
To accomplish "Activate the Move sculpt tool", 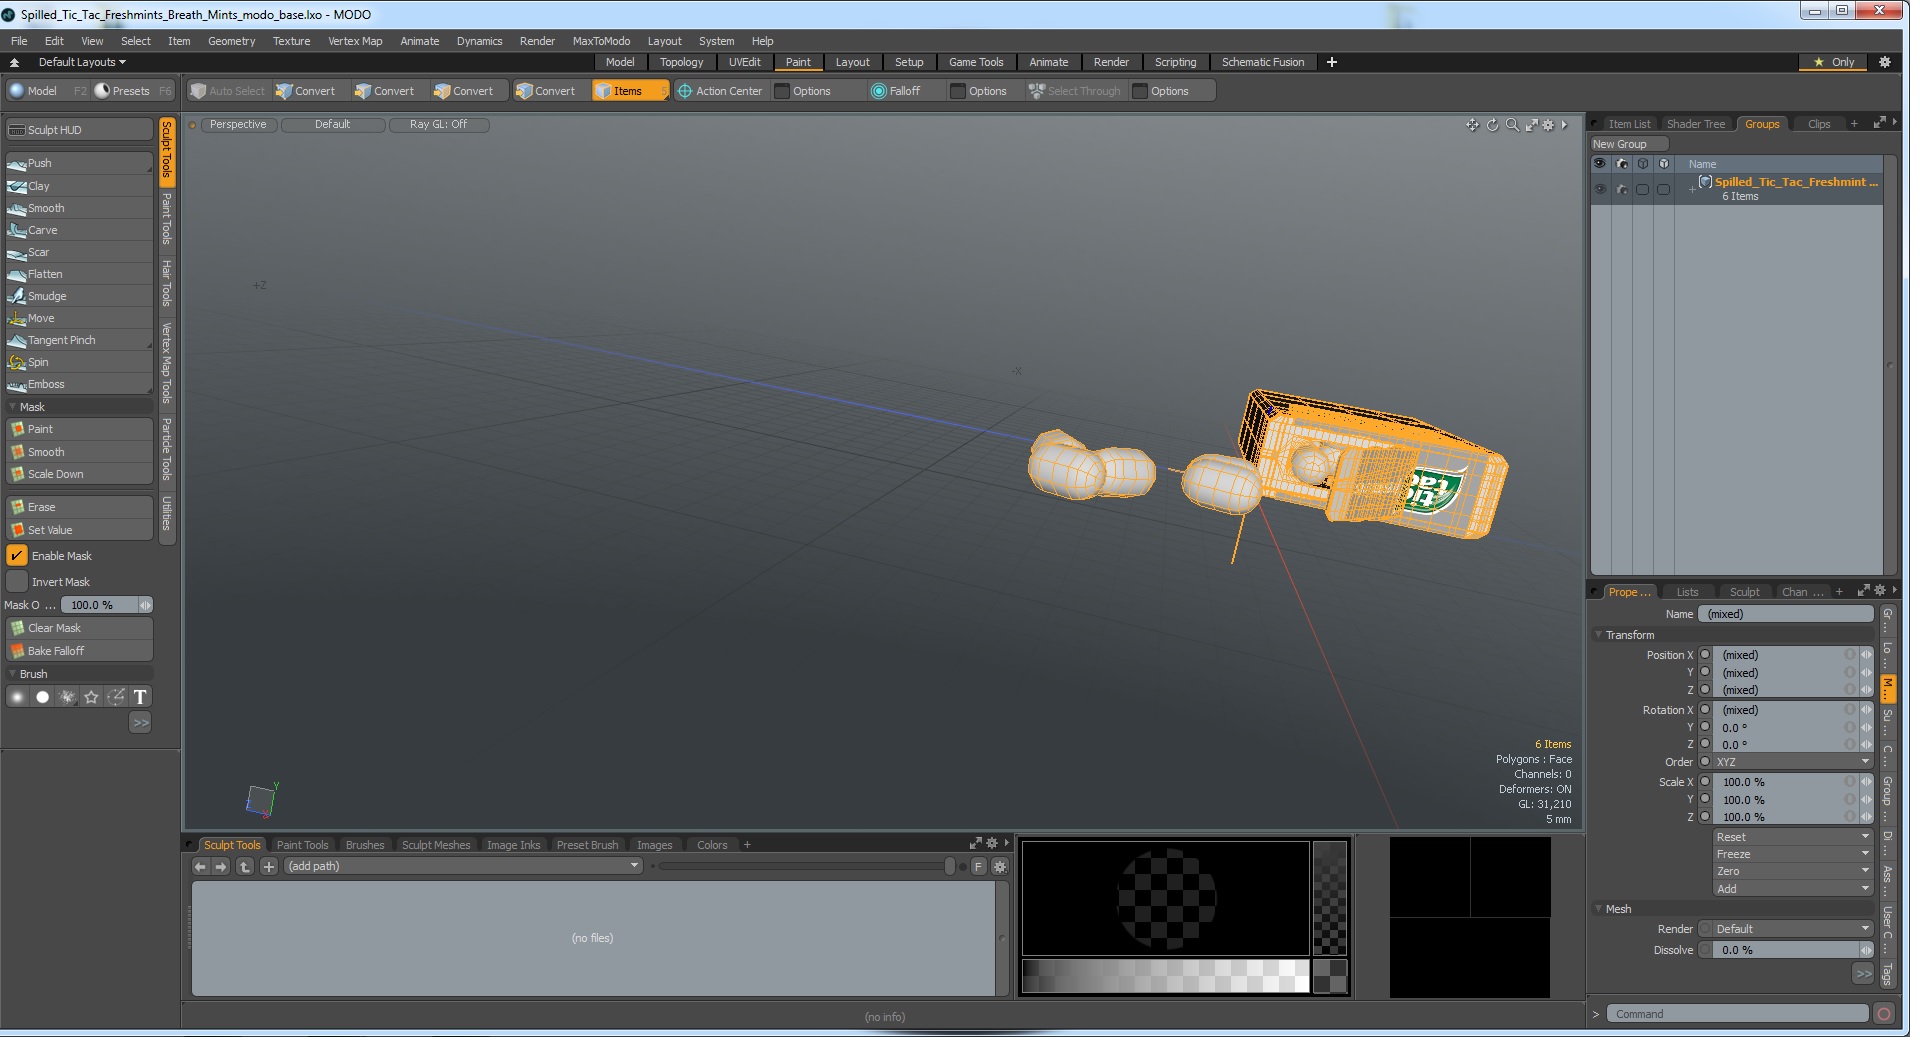I will point(79,318).
